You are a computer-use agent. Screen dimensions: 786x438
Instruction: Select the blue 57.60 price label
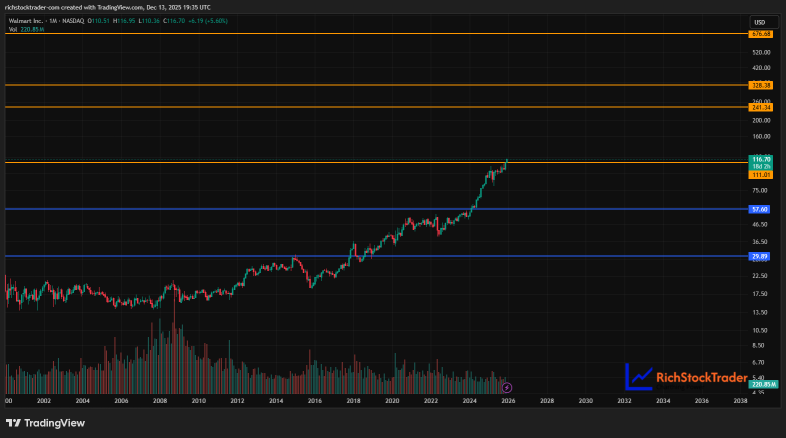(x=759, y=209)
